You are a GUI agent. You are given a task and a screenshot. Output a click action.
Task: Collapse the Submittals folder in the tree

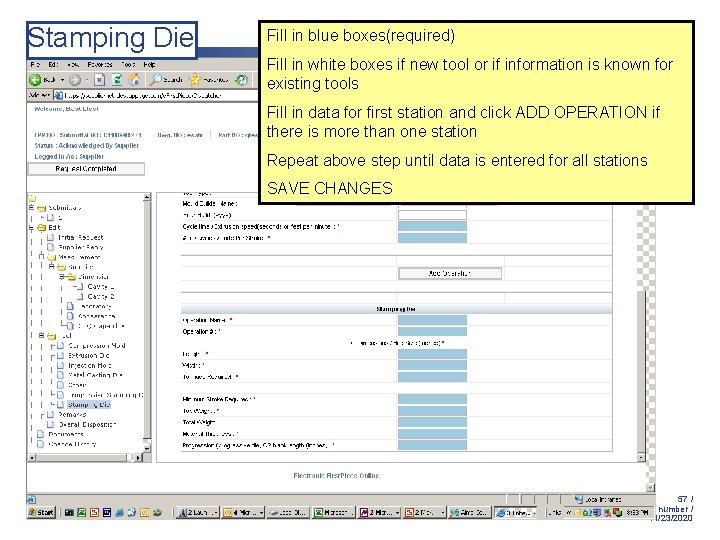(32, 208)
